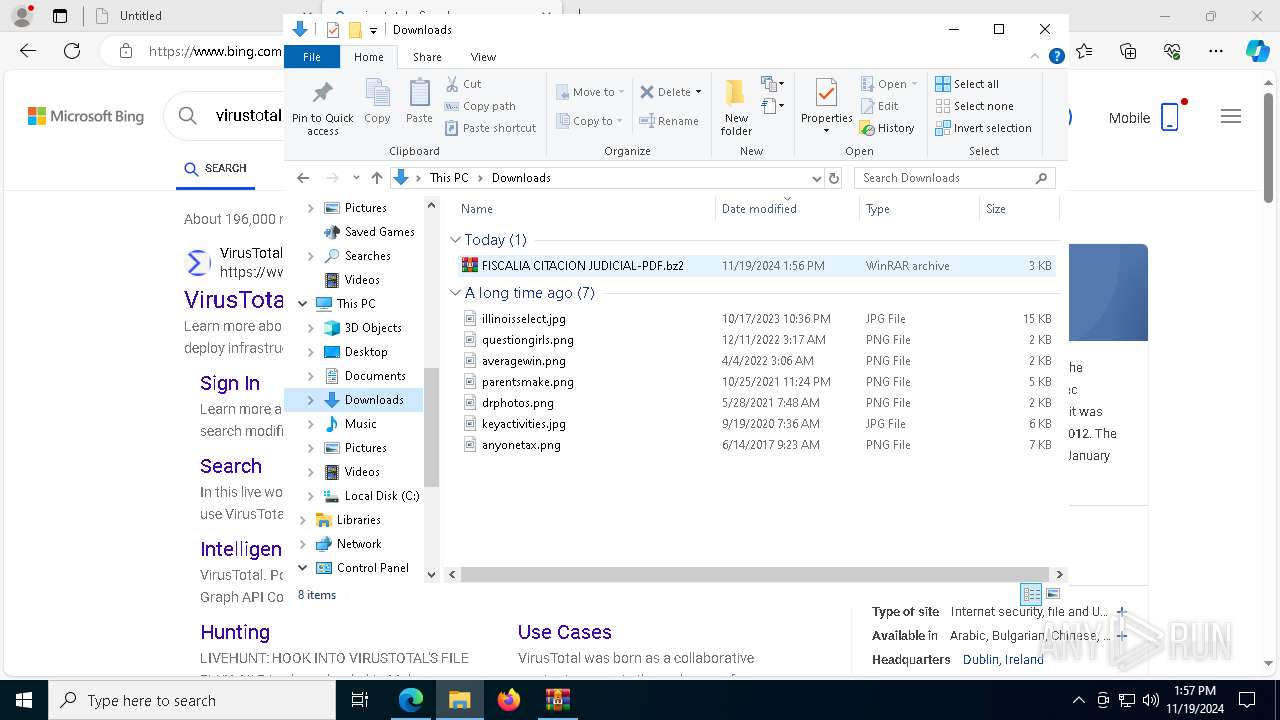Viewport: 1280px width, 720px height.
Task: Open Microsoft Edge from the taskbar
Action: pos(411,700)
